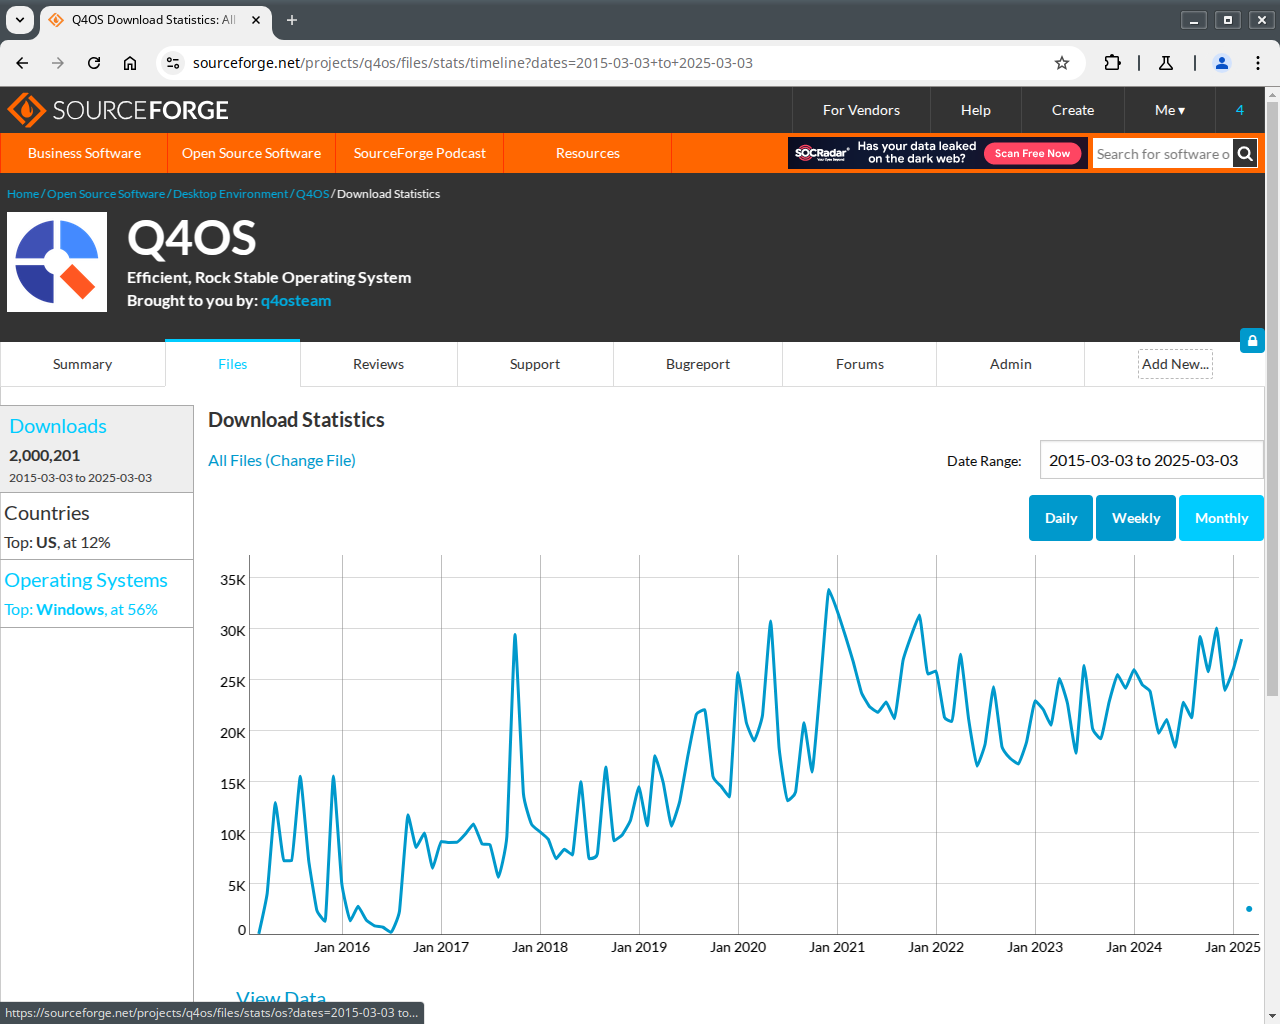The image size is (1280, 1024).
Task: Switch chart to Daily view
Action: coord(1060,518)
